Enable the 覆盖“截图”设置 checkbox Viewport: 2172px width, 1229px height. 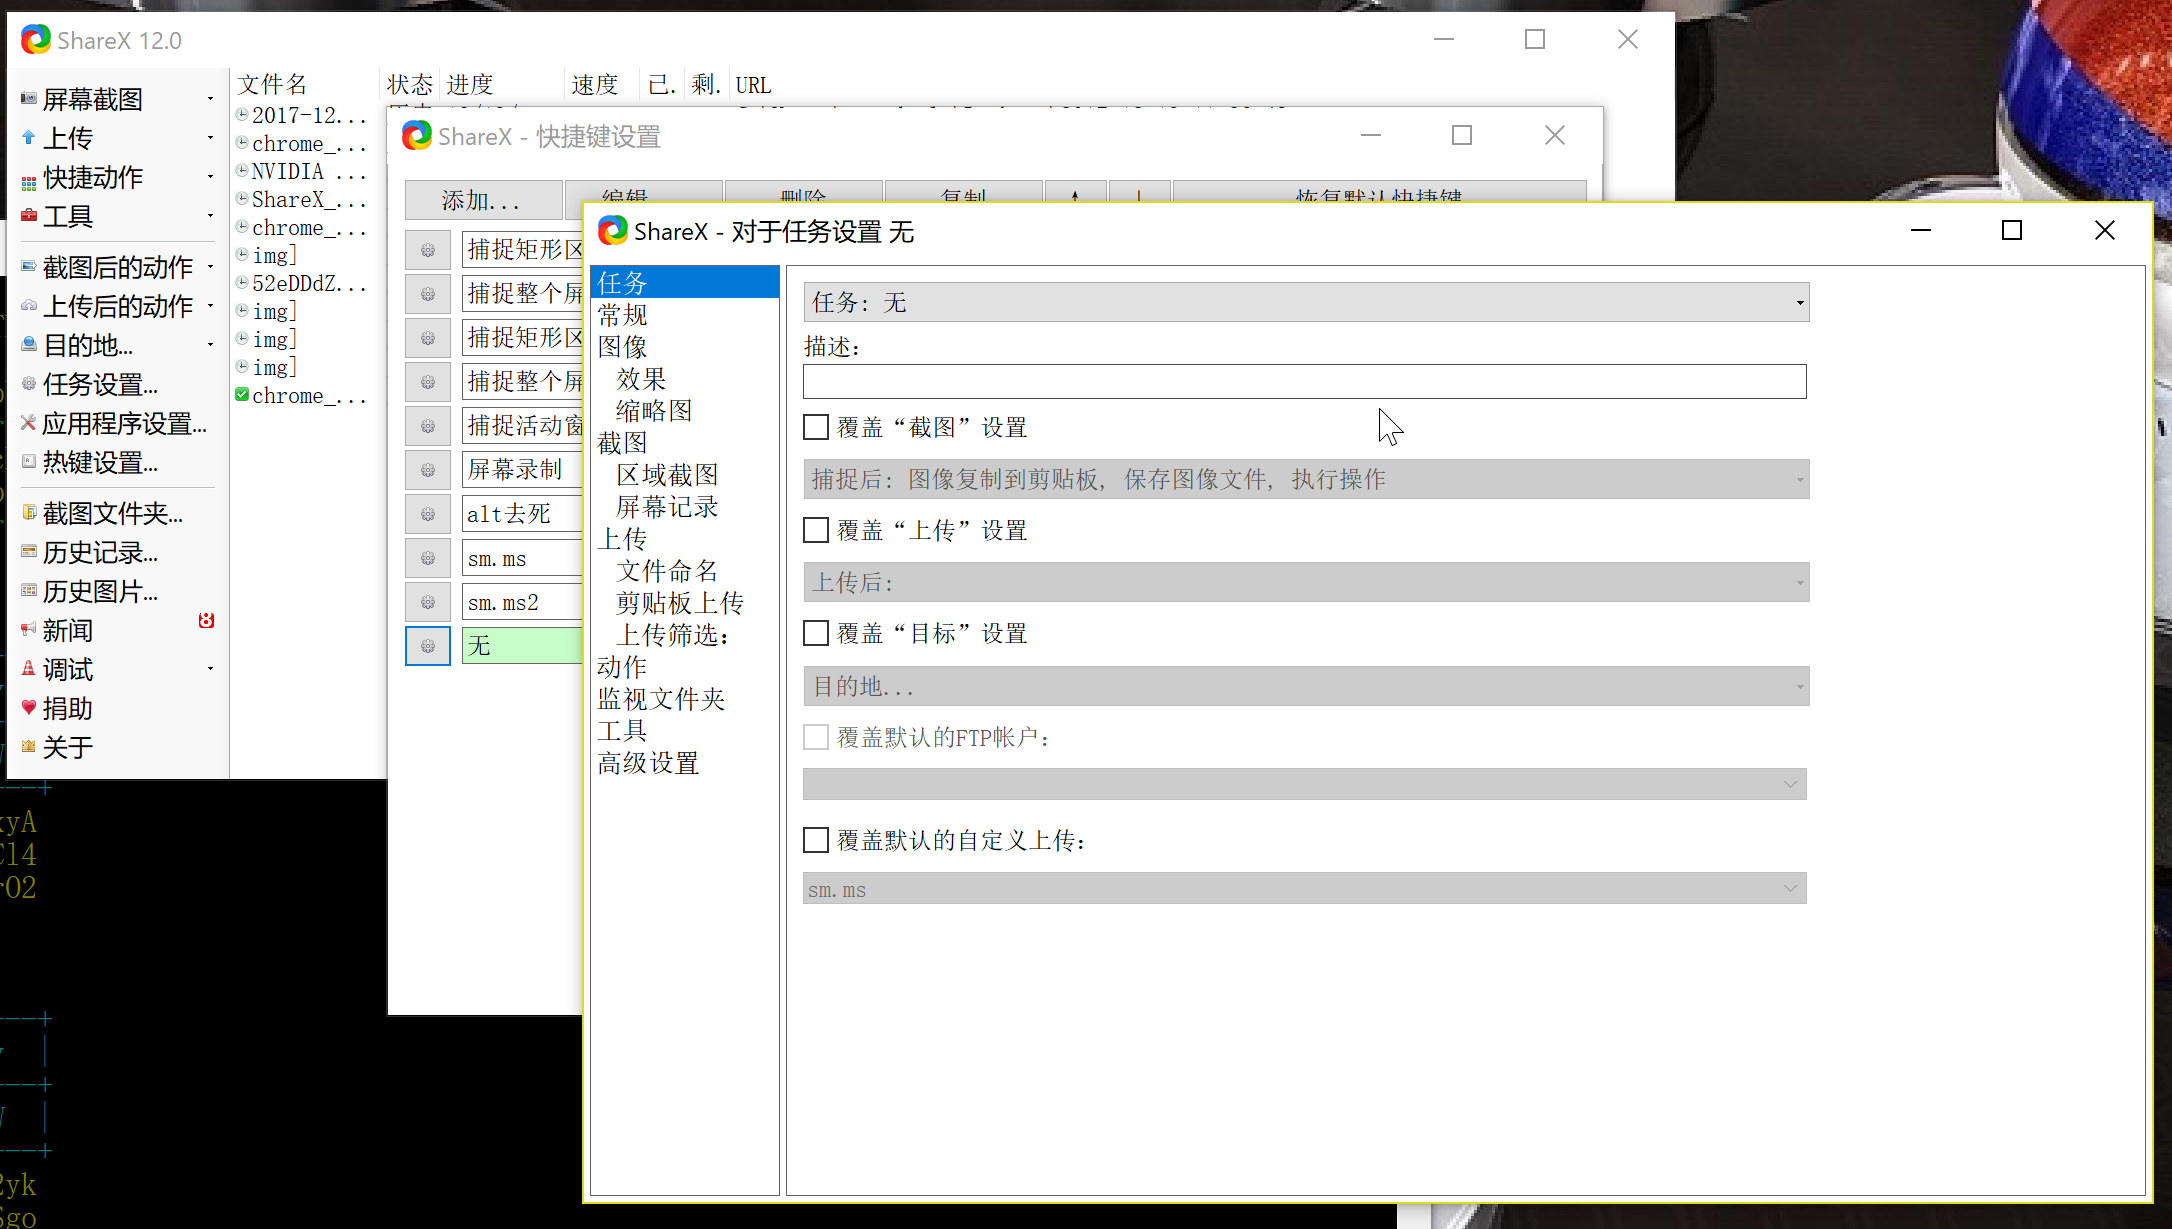click(x=816, y=428)
